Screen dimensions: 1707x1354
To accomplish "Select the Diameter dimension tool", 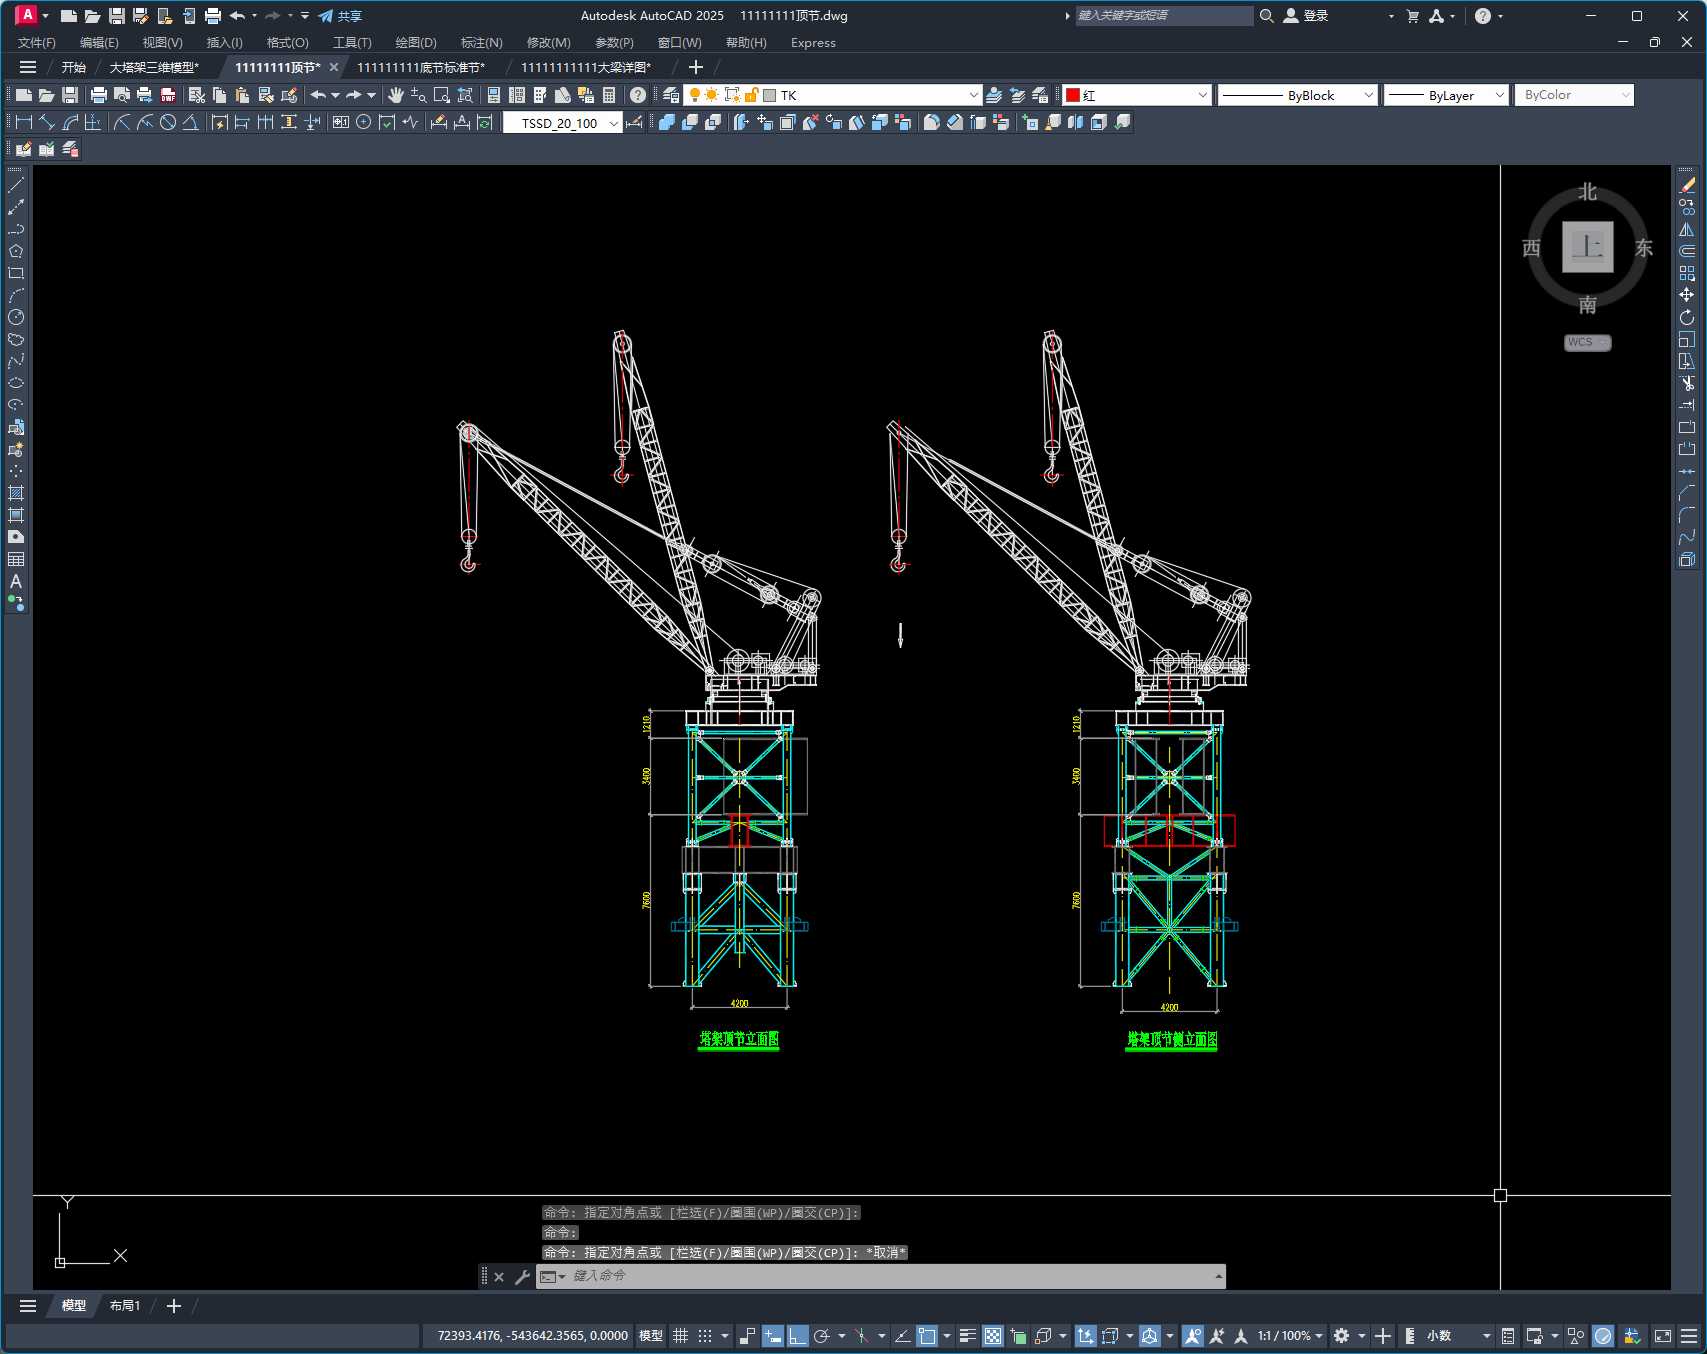I will (168, 122).
